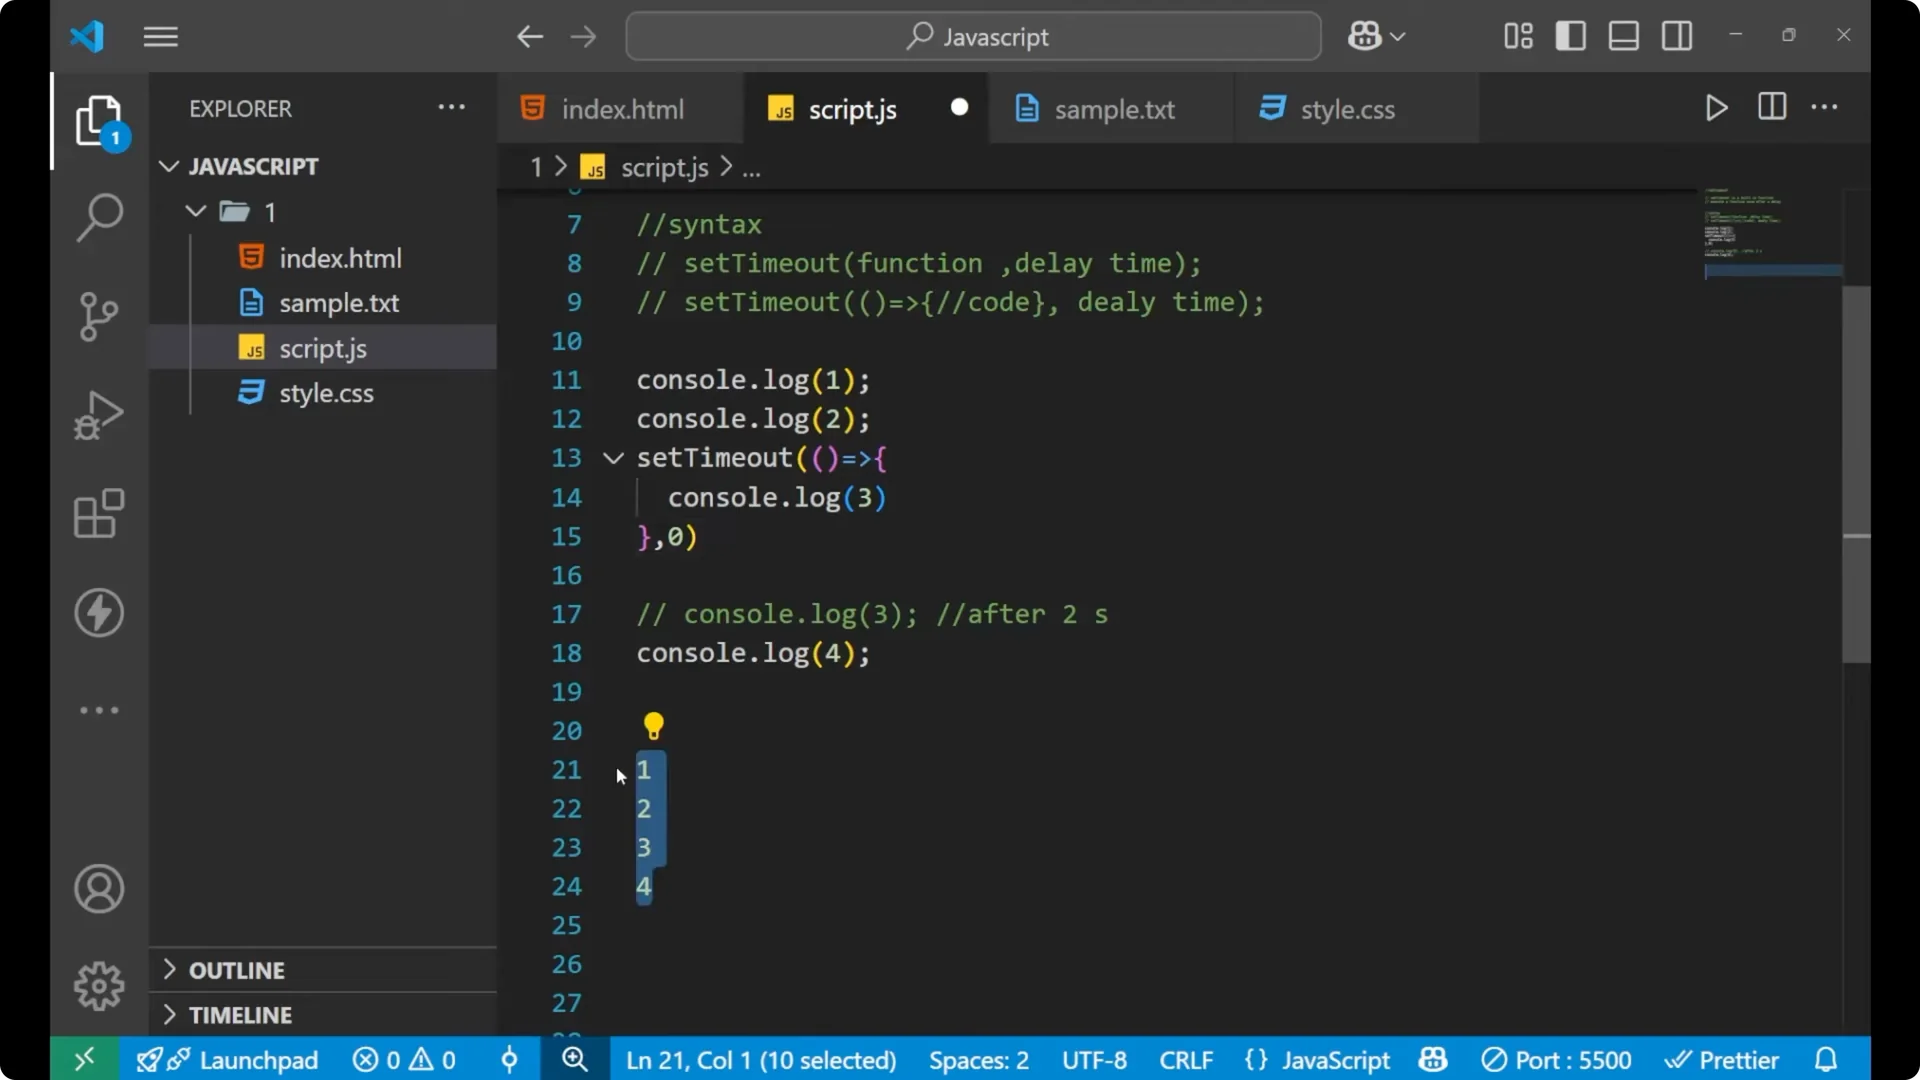
Task: Expand the OUTLINE section
Action: point(237,969)
